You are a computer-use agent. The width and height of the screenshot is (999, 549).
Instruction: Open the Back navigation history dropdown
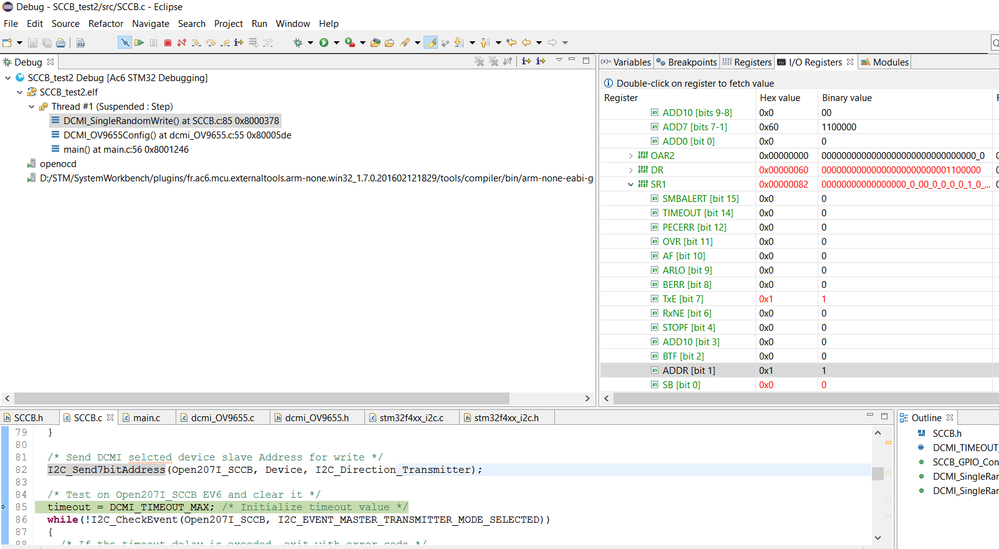(539, 43)
